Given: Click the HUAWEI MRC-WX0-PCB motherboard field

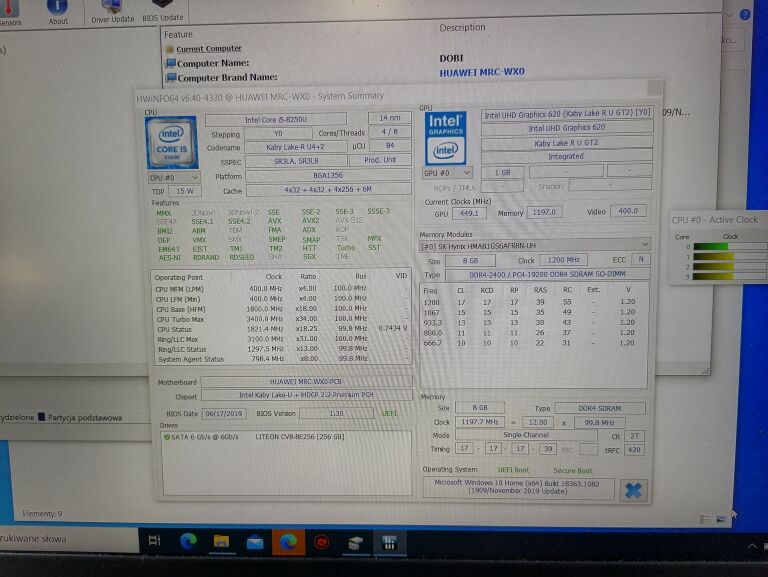Looking at the screenshot, I should click(x=306, y=382).
